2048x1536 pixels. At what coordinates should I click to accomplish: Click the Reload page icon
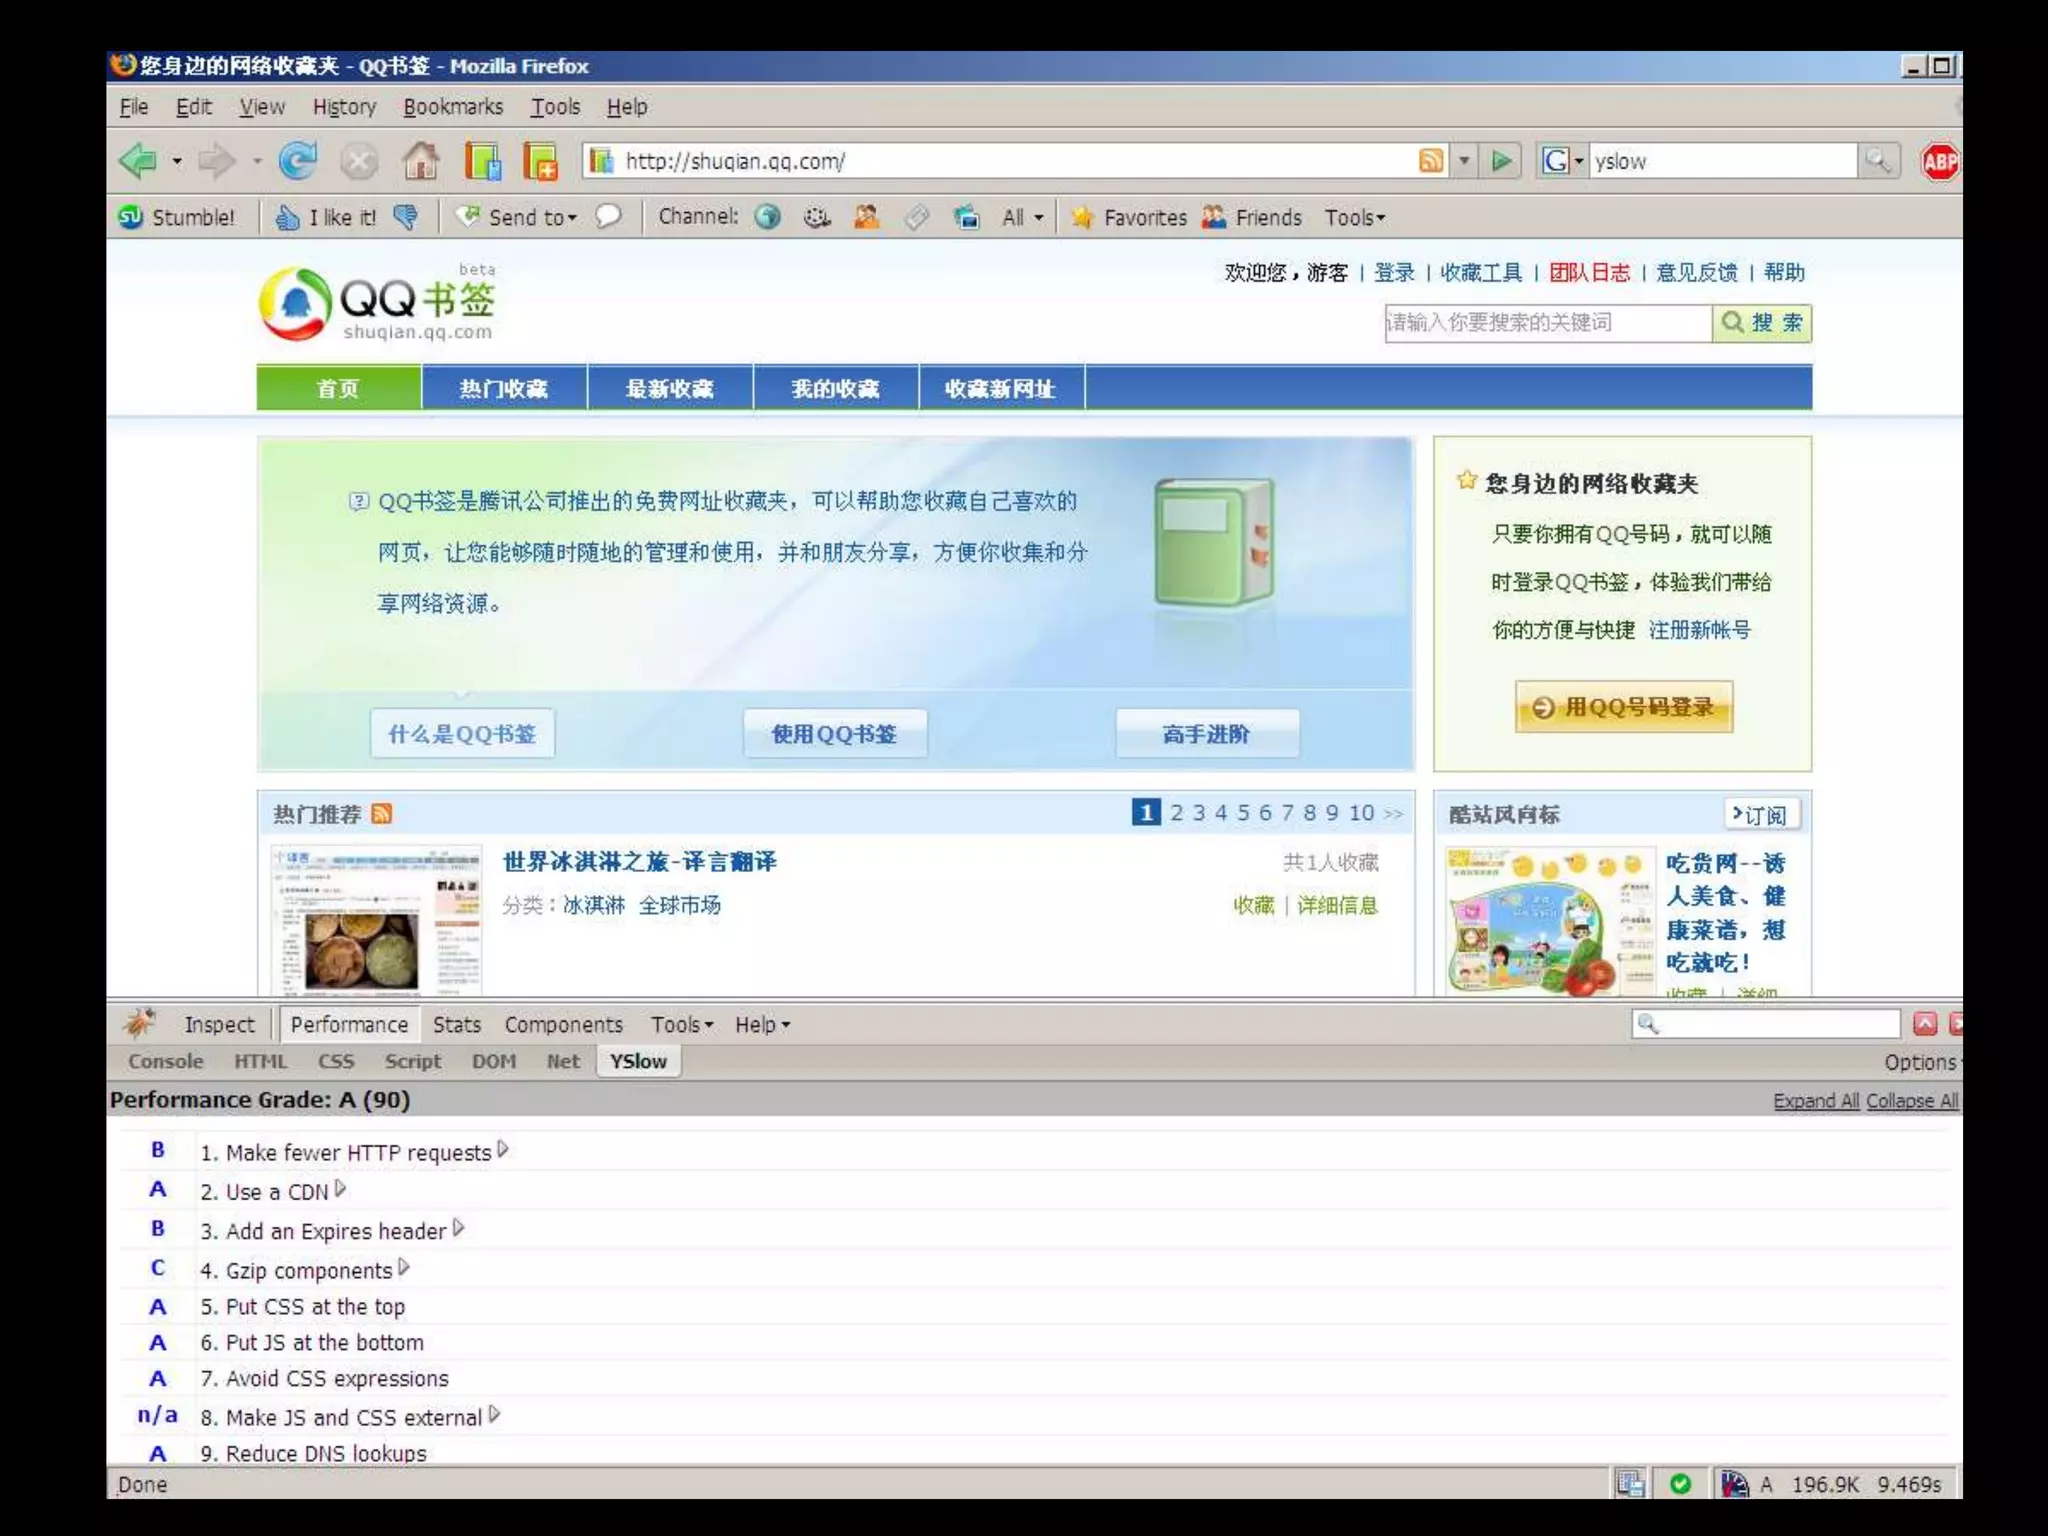pos(297,160)
